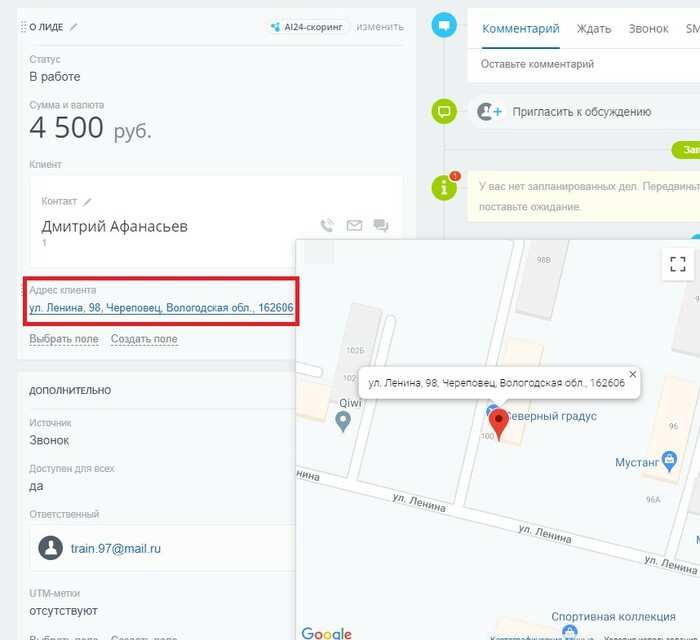
Task: Switch to Комментарий tab
Action: (x=521, y=29)
